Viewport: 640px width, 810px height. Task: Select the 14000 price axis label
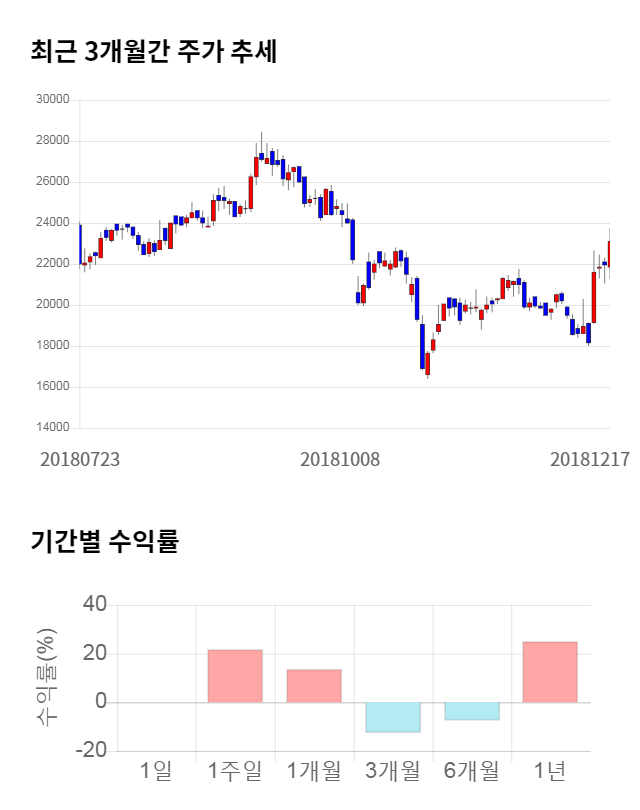[51, 428]
